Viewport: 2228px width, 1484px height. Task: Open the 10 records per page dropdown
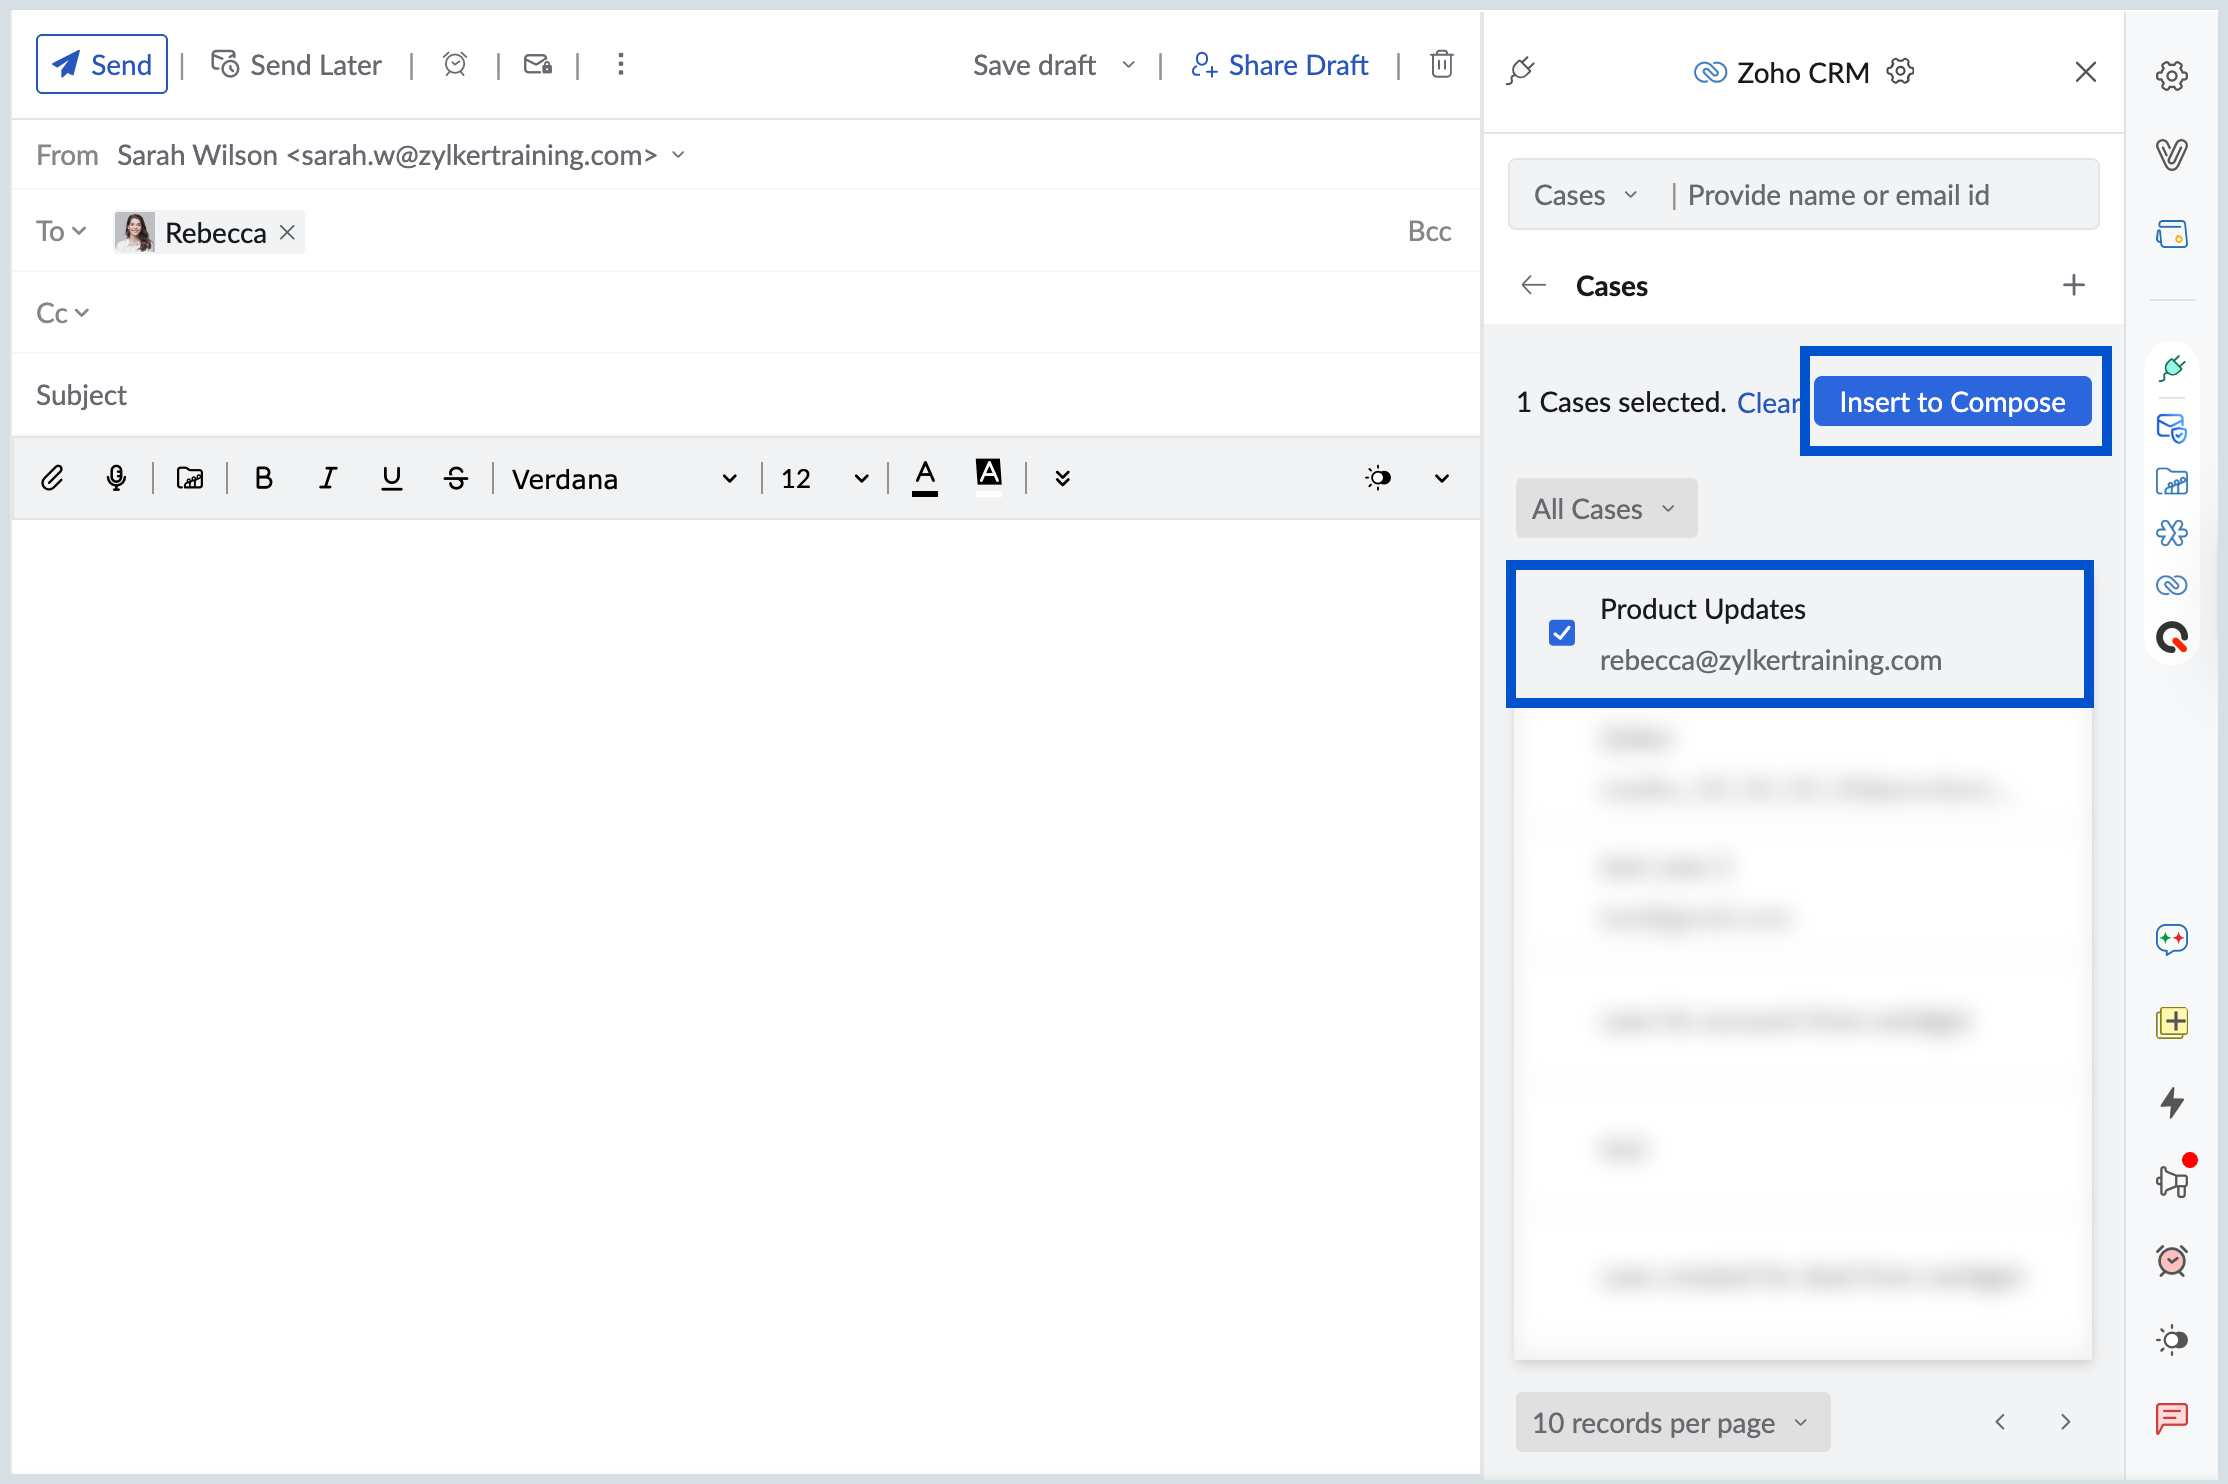pos(1672,1422)
